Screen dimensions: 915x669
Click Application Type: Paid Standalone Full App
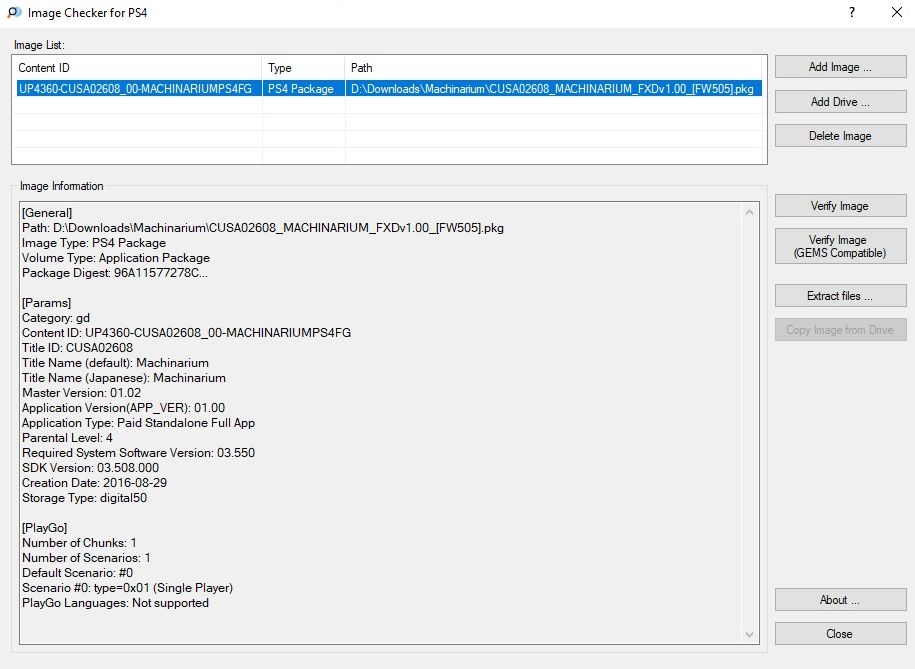139,423
